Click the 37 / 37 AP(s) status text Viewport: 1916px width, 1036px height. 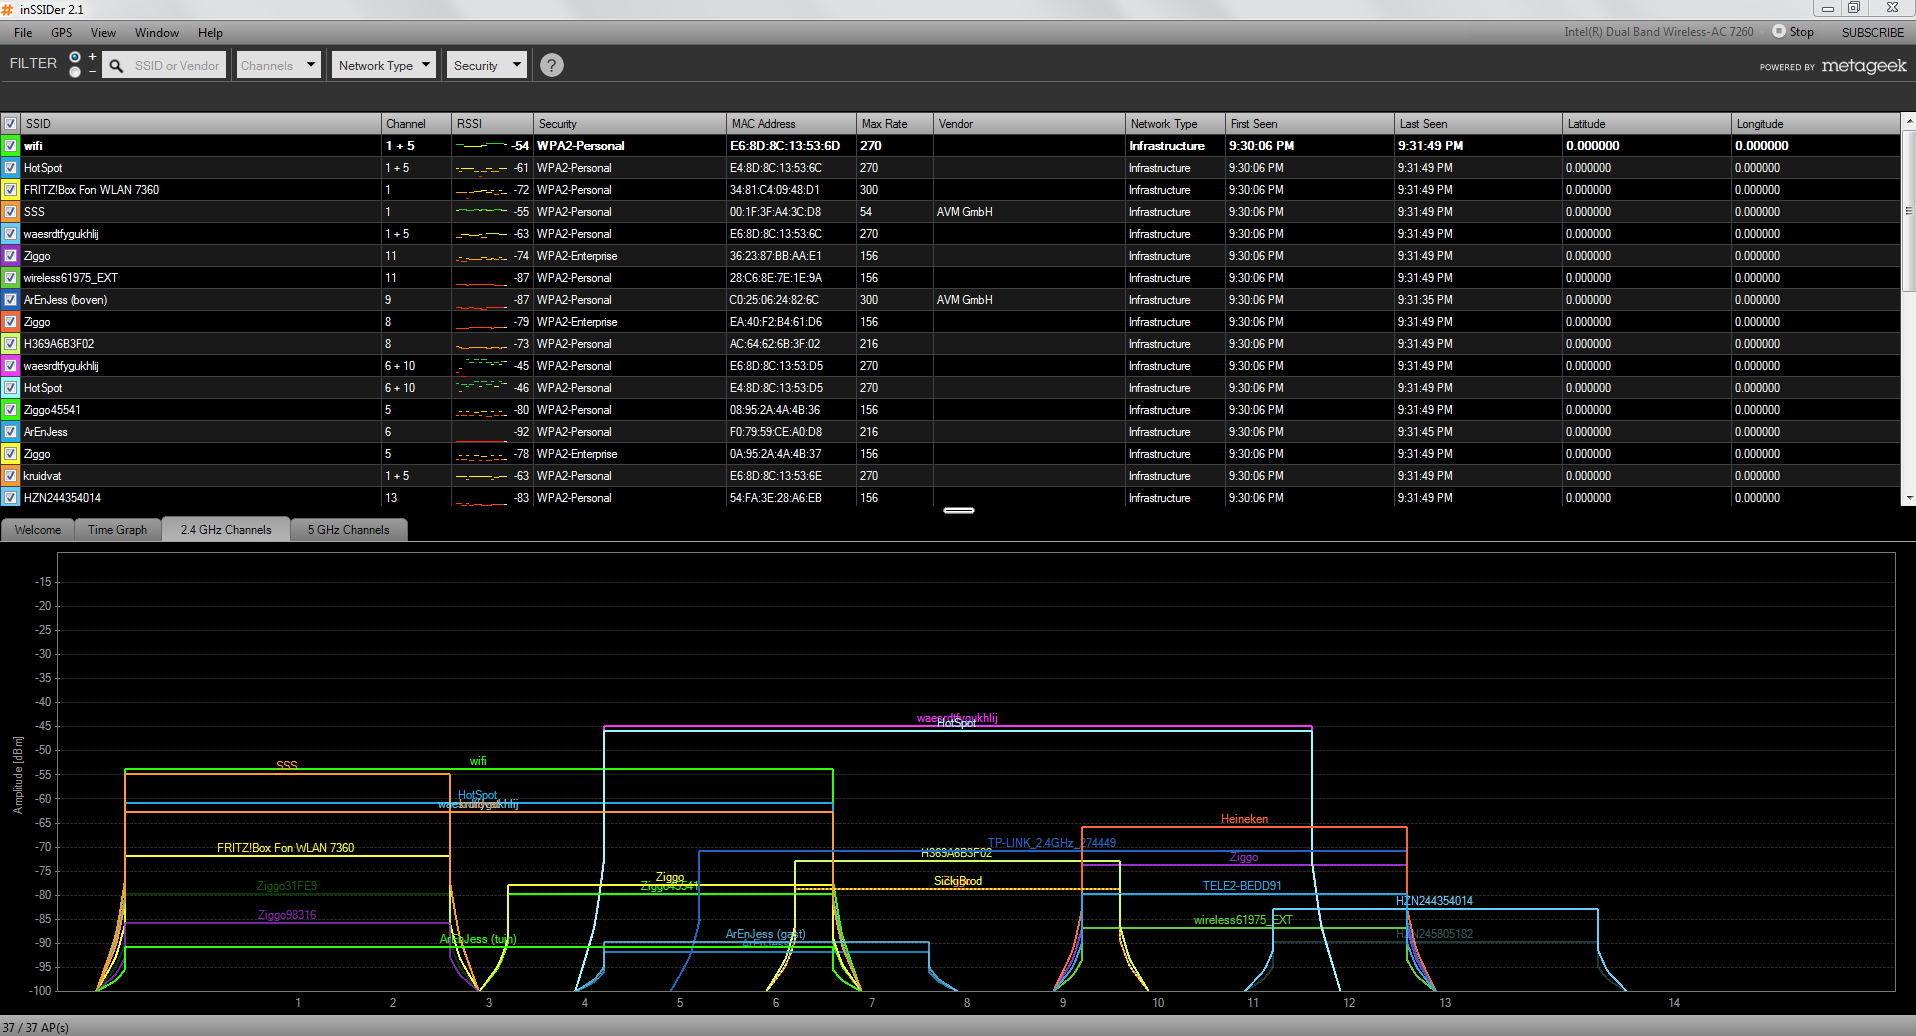pos(36,1027)
